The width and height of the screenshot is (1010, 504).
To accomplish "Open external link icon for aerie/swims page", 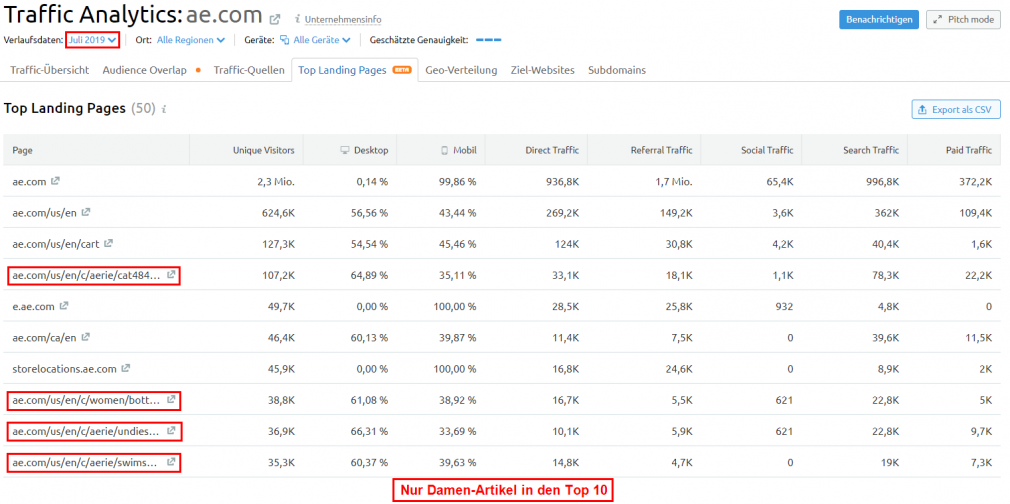I will pyautogui.click(x=171, y=462).
